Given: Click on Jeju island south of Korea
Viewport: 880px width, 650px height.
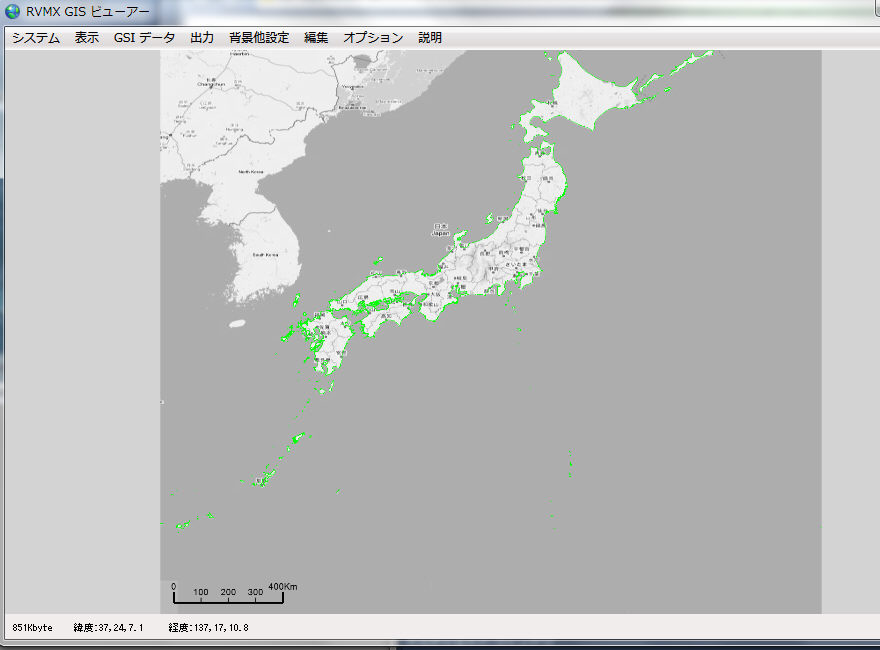Looking at the screenshot, I should click(237, 323).
